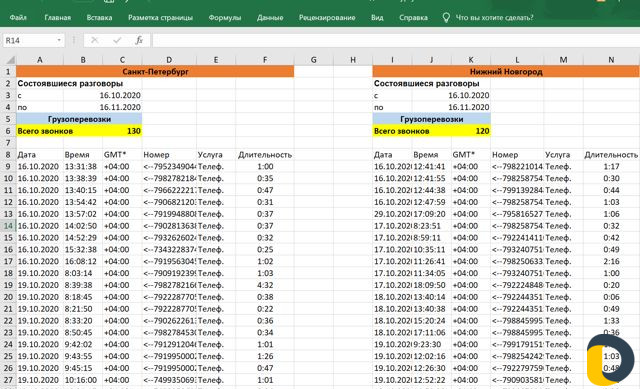Expand the Name Box dropdown arrow
The image size is (640, 389).
[59, 40]
